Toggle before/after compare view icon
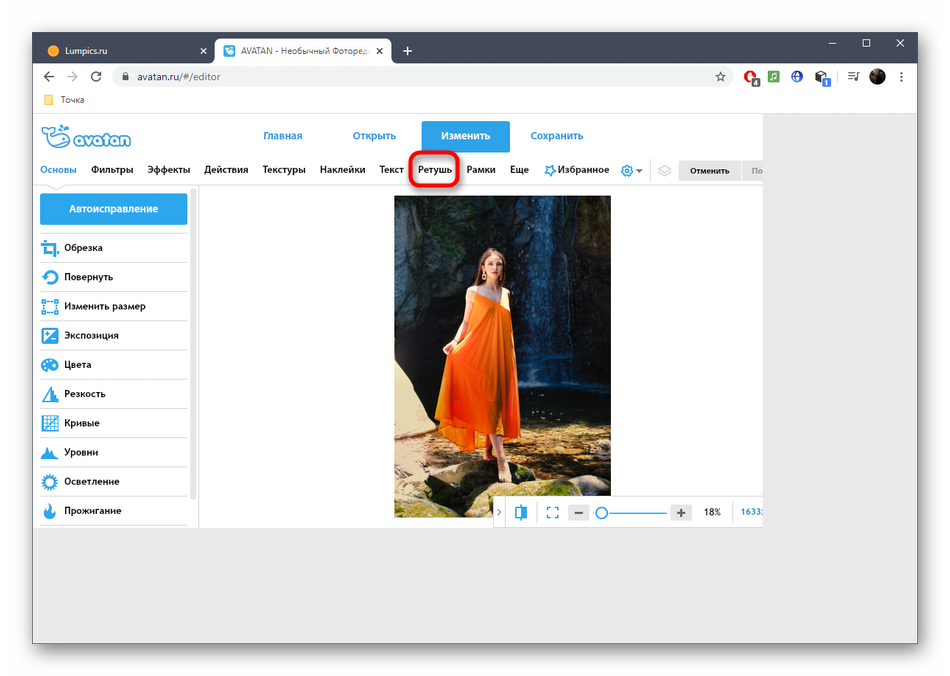 pyautogui.click(x=521, y=512)
